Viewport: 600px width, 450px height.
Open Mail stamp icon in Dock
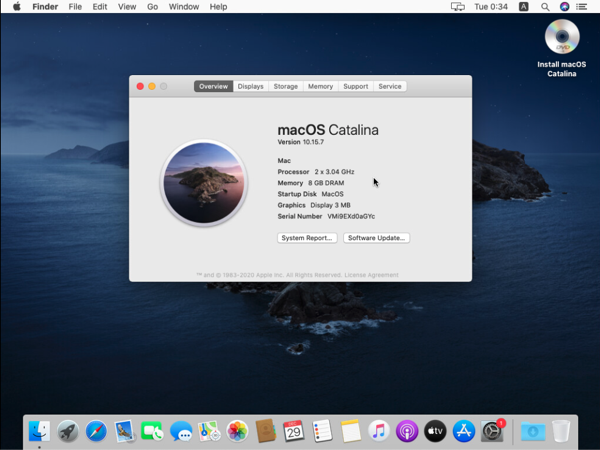coord(124,431)
